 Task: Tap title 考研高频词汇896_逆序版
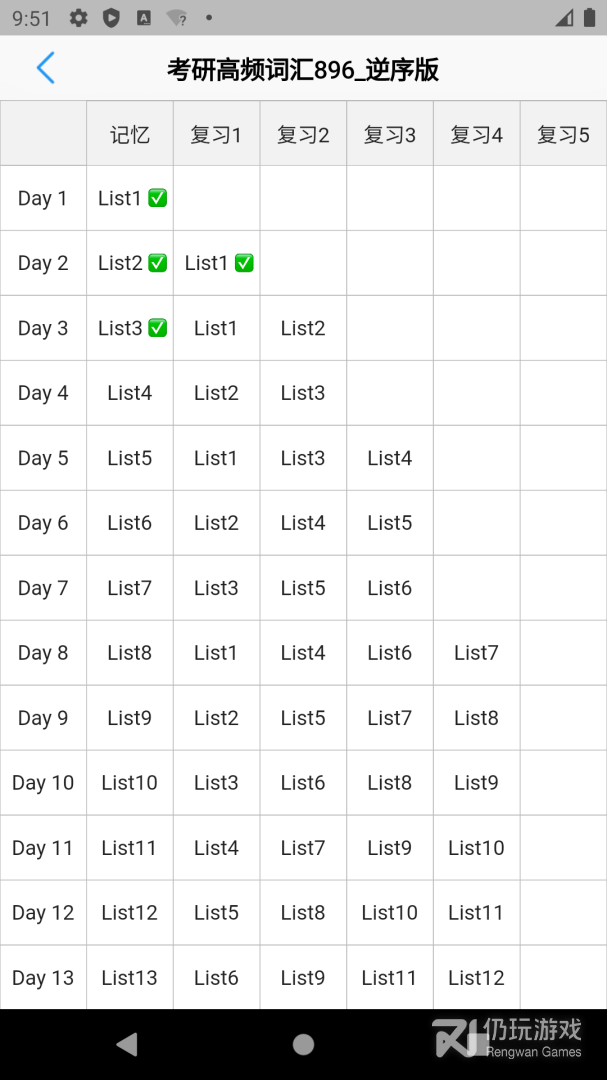(x=303, y=69)
